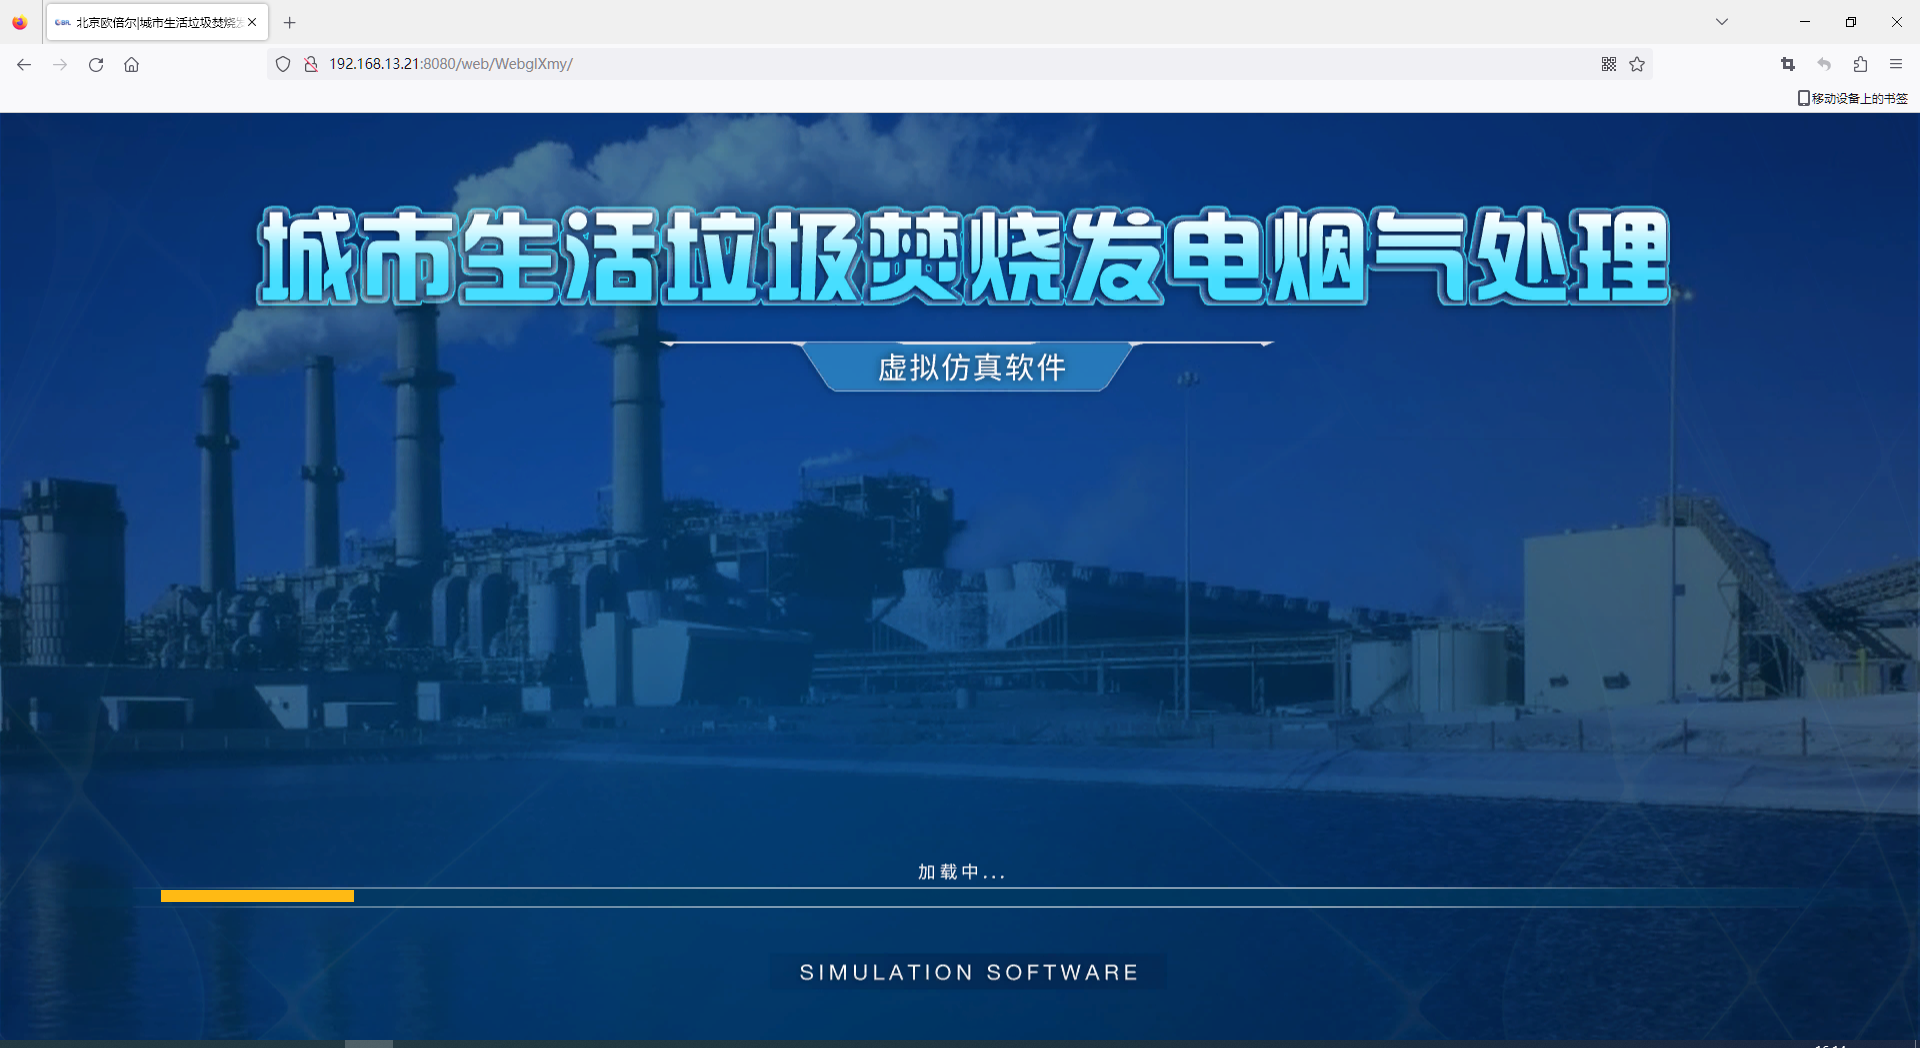
Task: Click the undo arrow toolbar icon
Action: click(x=1824, y=64)
